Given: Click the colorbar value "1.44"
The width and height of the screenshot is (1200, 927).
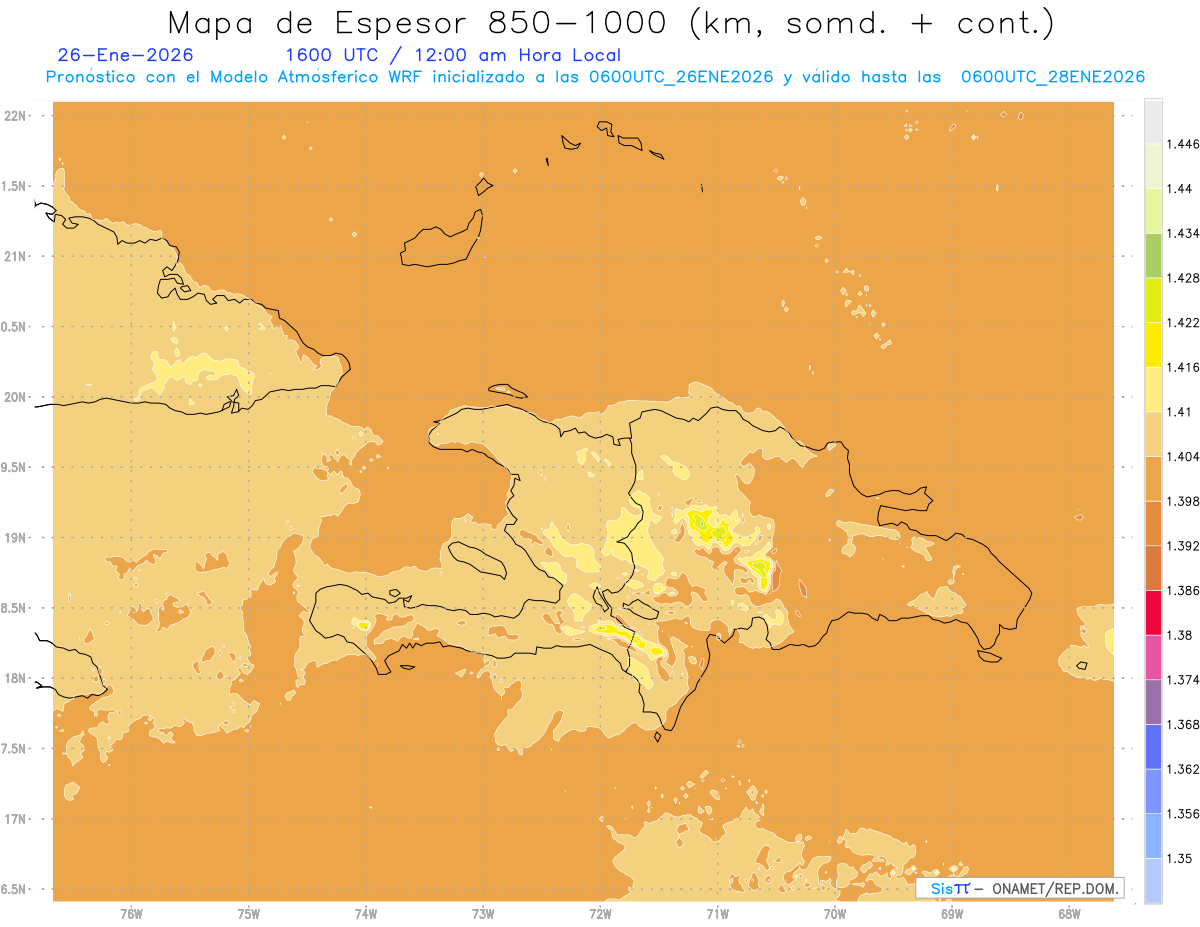Looking at the screenshot, I should (x=1180, y=188).
